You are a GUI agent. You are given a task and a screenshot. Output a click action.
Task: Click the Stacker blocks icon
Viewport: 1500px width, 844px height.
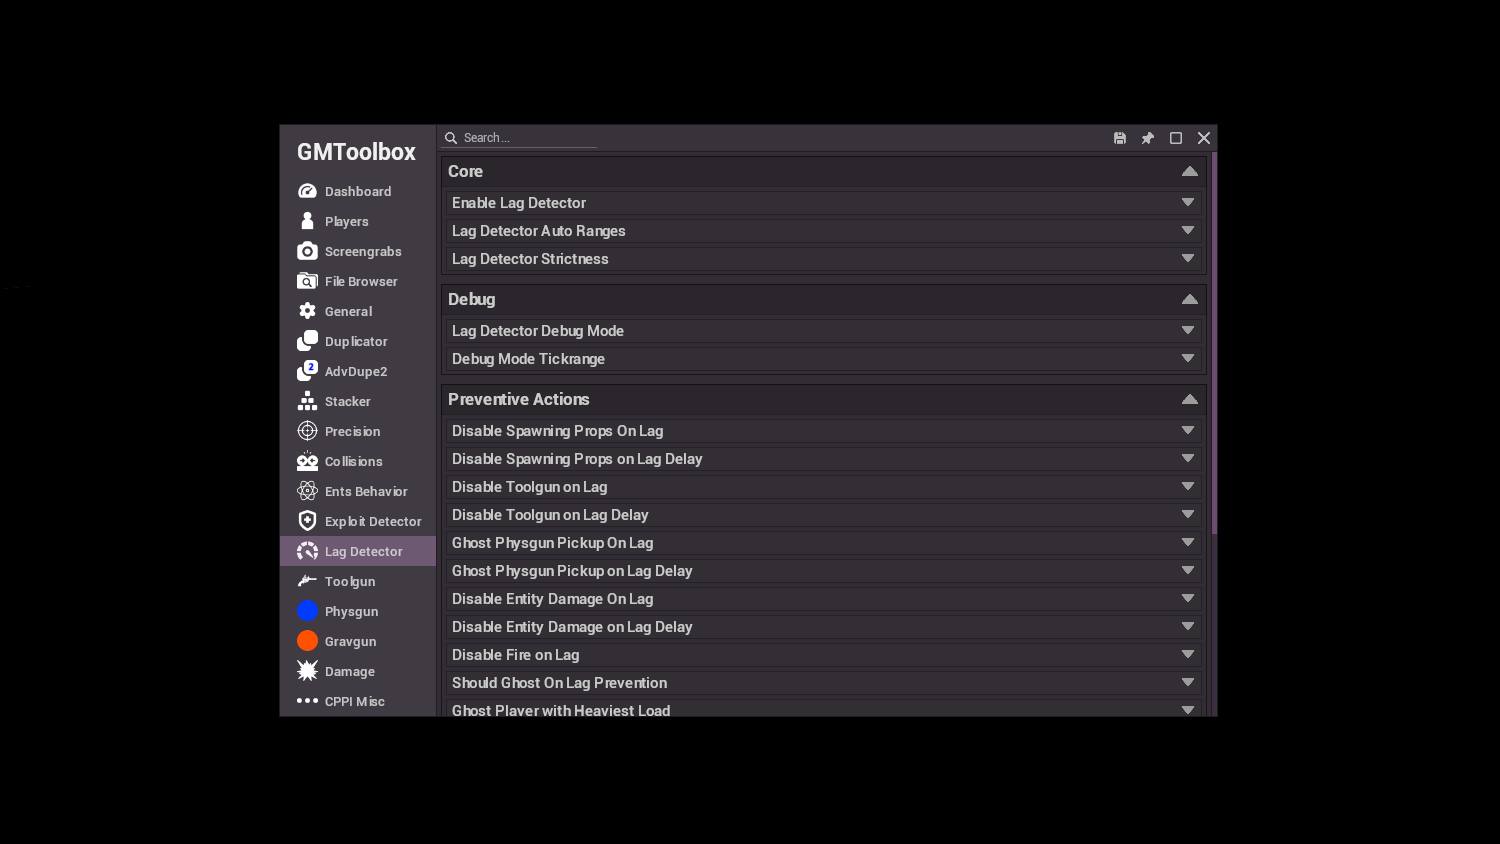(307, 401)
